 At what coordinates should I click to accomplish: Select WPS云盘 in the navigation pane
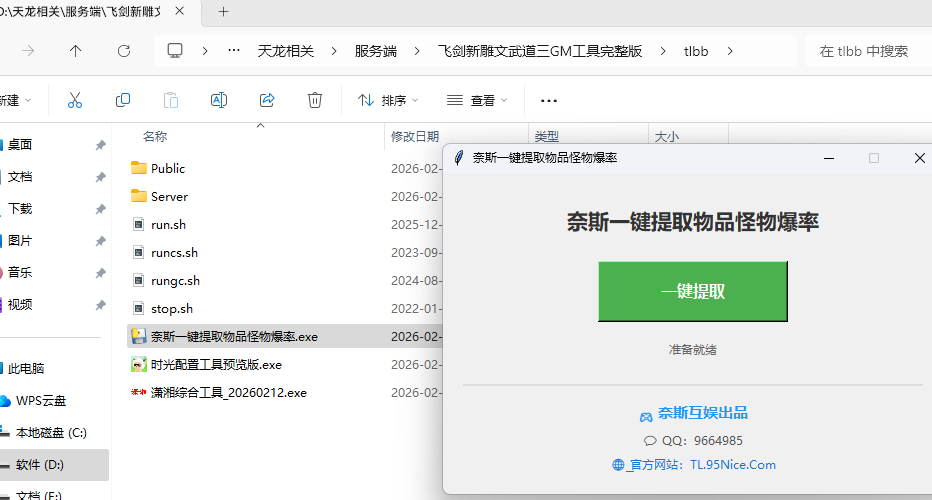(40, 401)
